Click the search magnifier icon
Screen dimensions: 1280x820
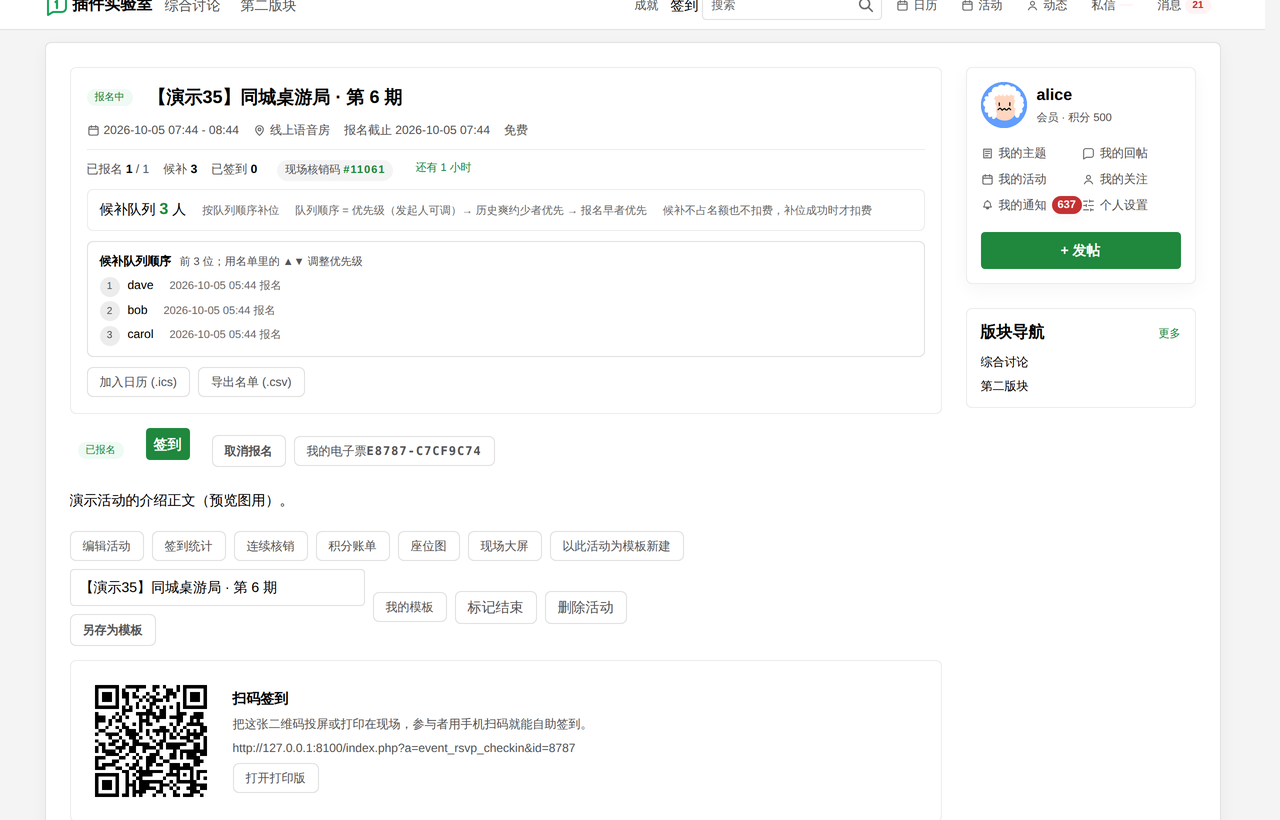[x=865, y=6]
